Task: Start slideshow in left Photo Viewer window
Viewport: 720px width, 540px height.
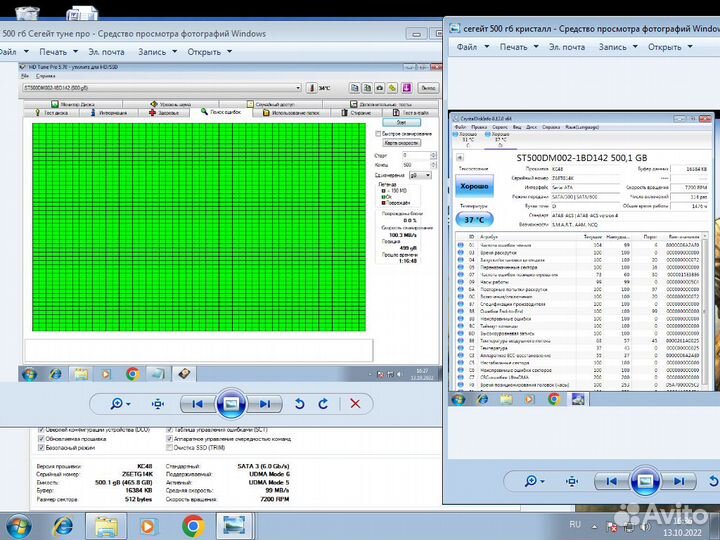Action: click(x=231, y=404)
